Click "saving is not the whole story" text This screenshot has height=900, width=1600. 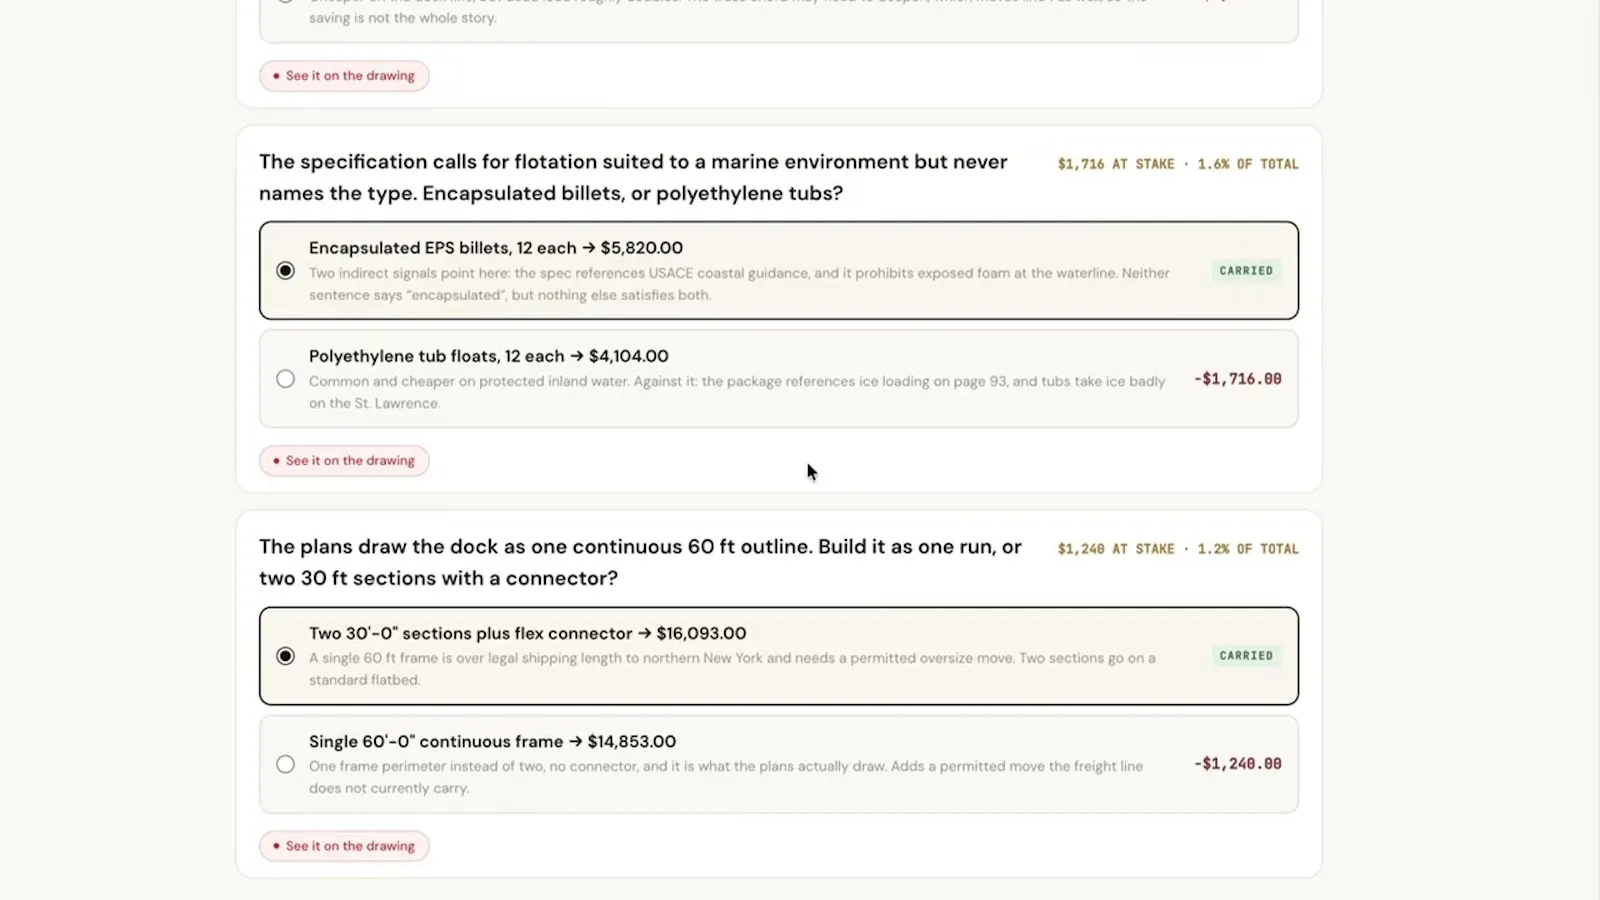coord(402,18)
